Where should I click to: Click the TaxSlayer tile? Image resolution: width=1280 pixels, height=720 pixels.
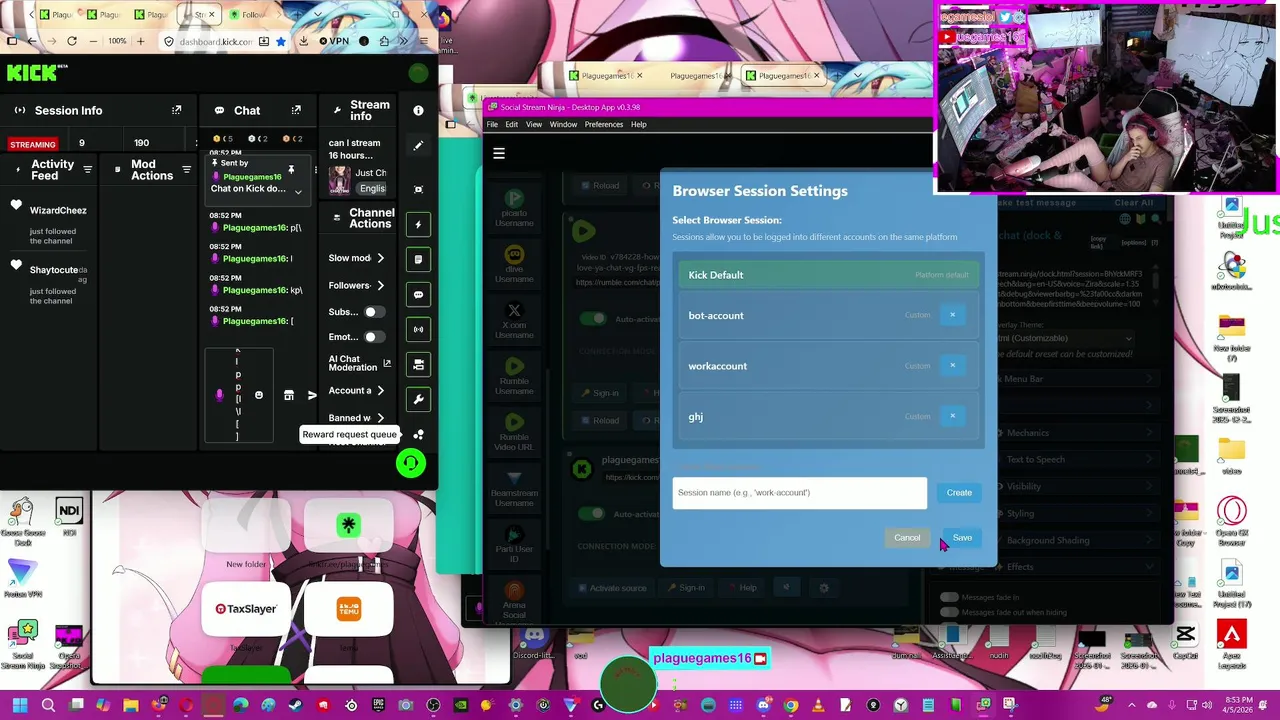coord(246,608)
